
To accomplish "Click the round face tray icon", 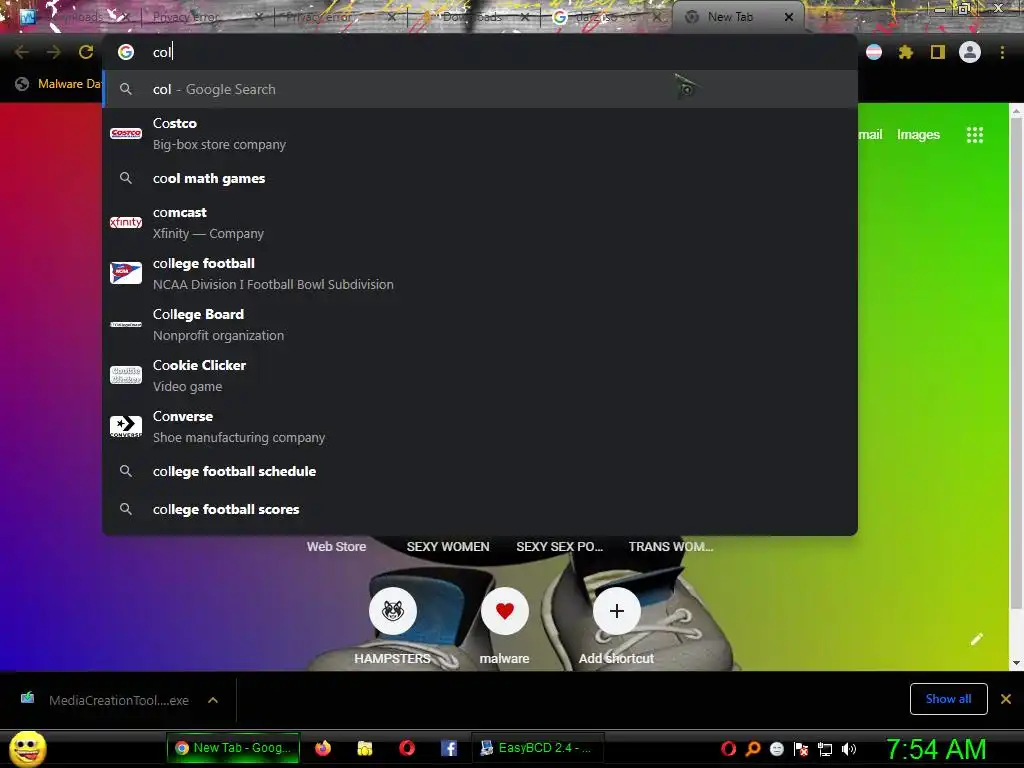I will point(776,749).
